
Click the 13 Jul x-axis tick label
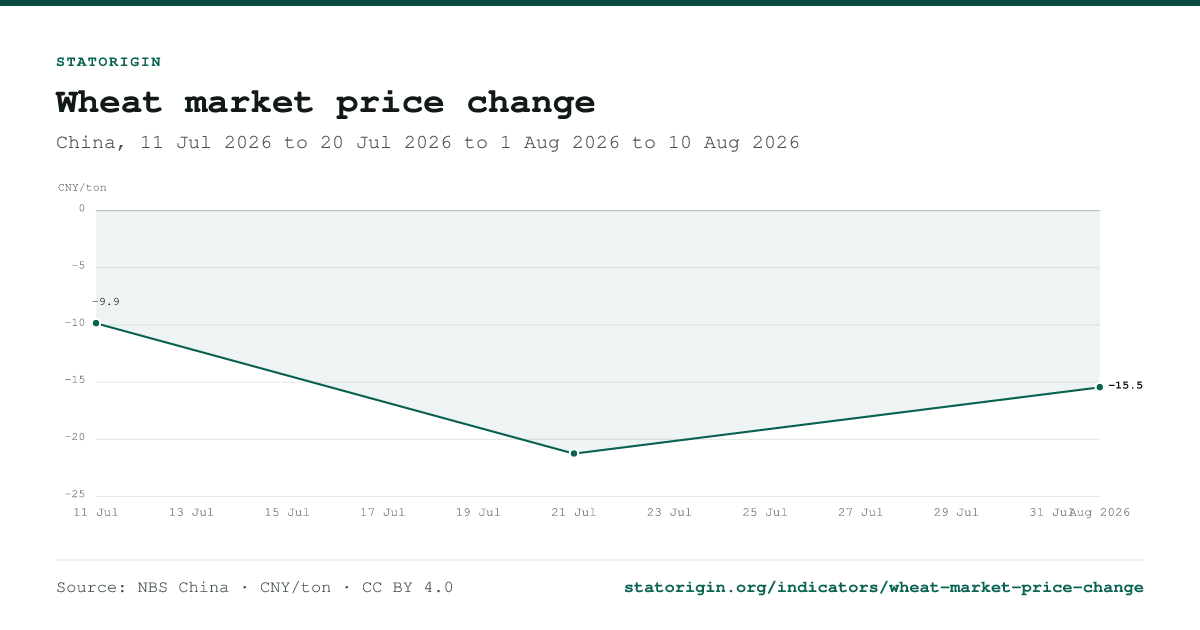click(x=191, y=512)
